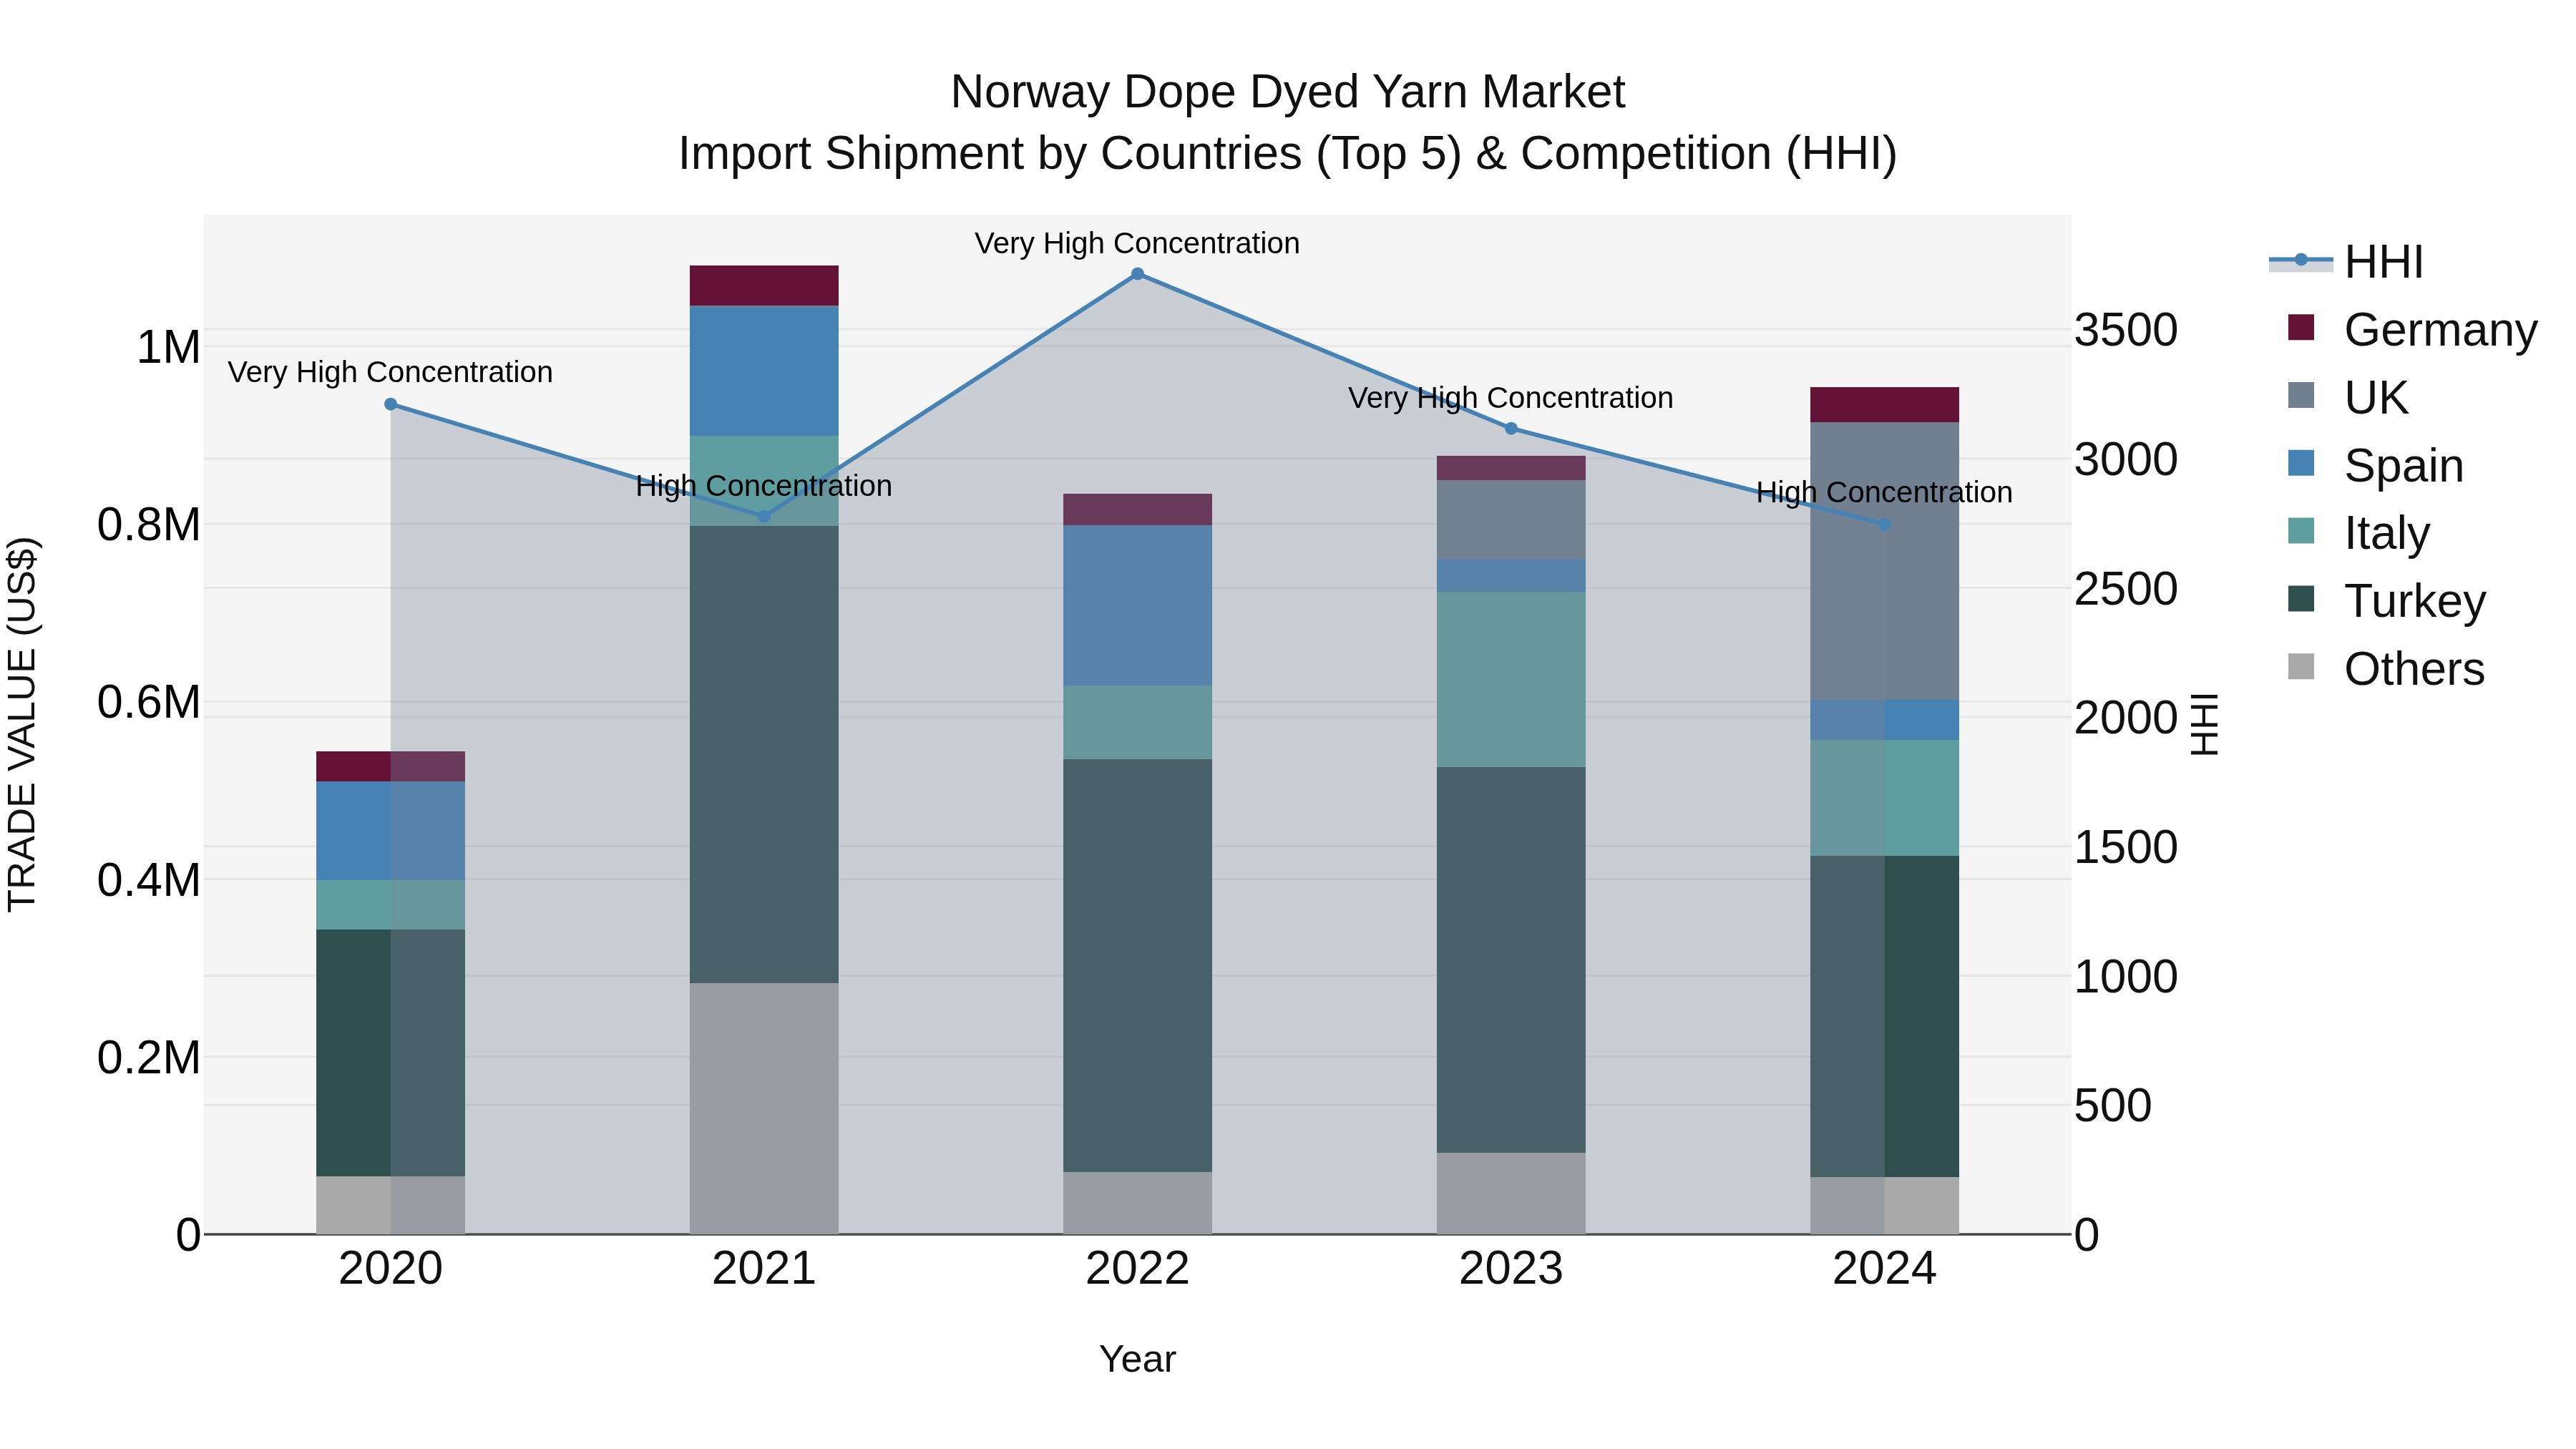Click the Spain segment of the 2020 bar

[391, 830]
